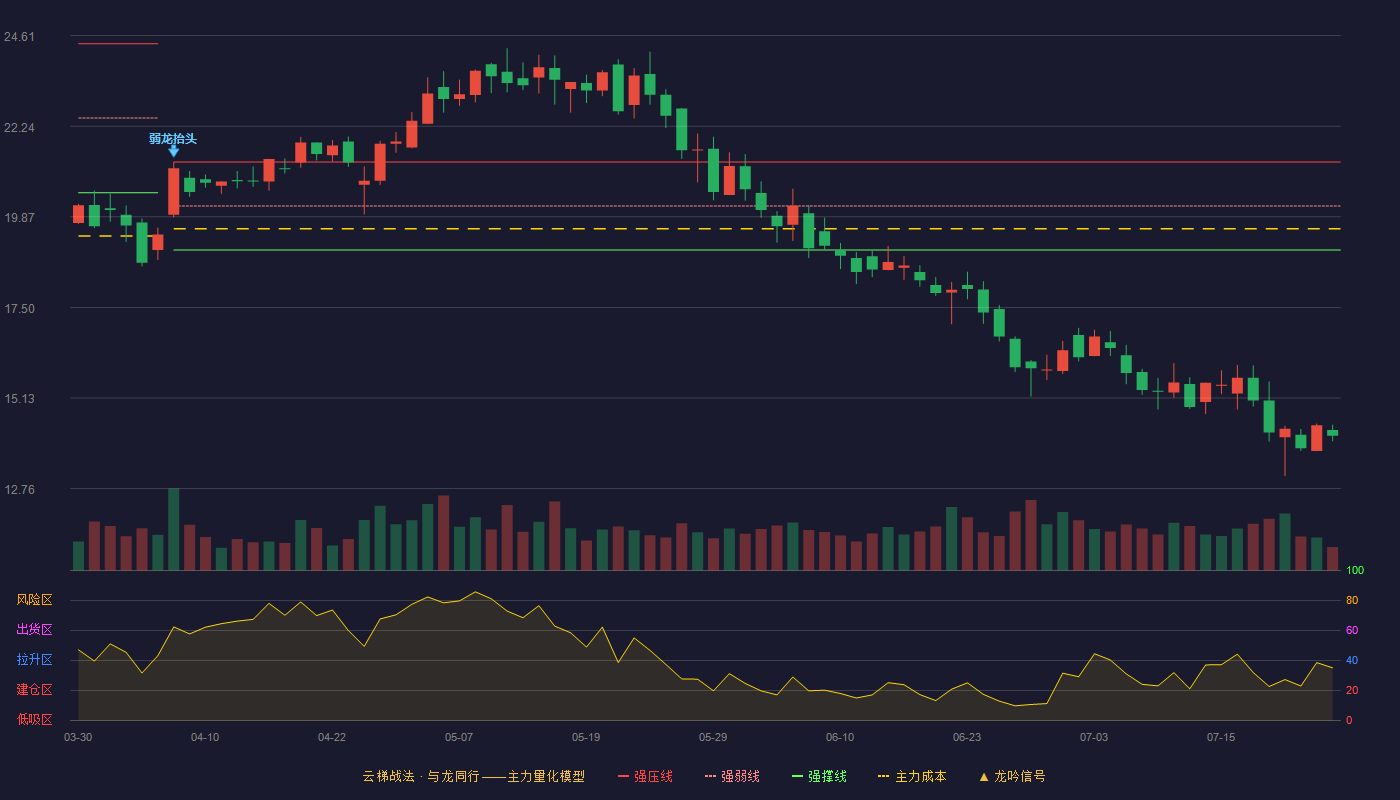Image resolution: width=1400 pixels, height=800 pixels.
Task: Toggle the 强压线 legend series
Action: point(645,776)
